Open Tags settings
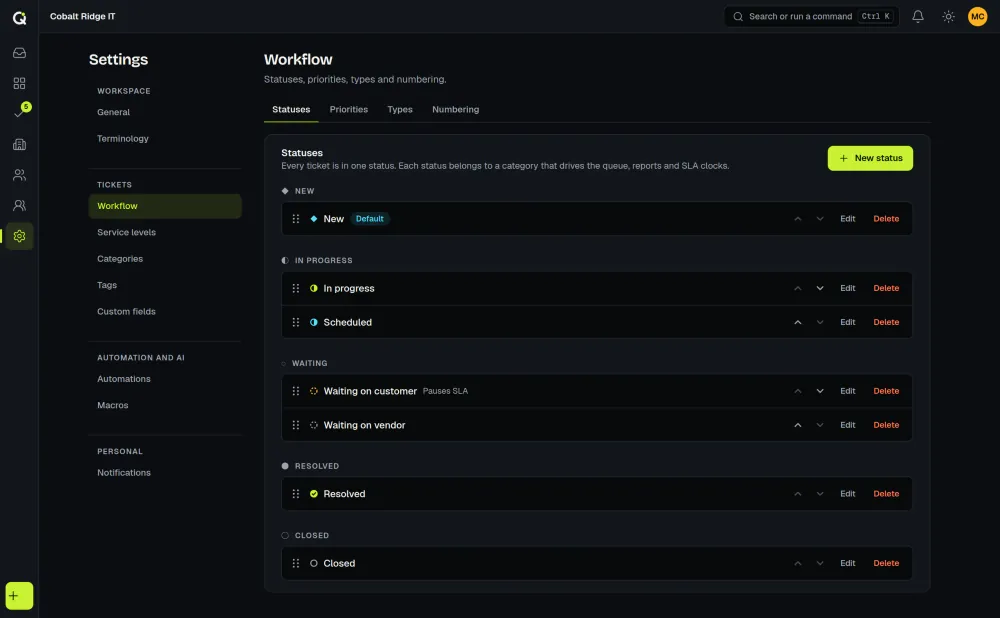The width and height of the screenshot is (1000, 618). coord(165,285)
